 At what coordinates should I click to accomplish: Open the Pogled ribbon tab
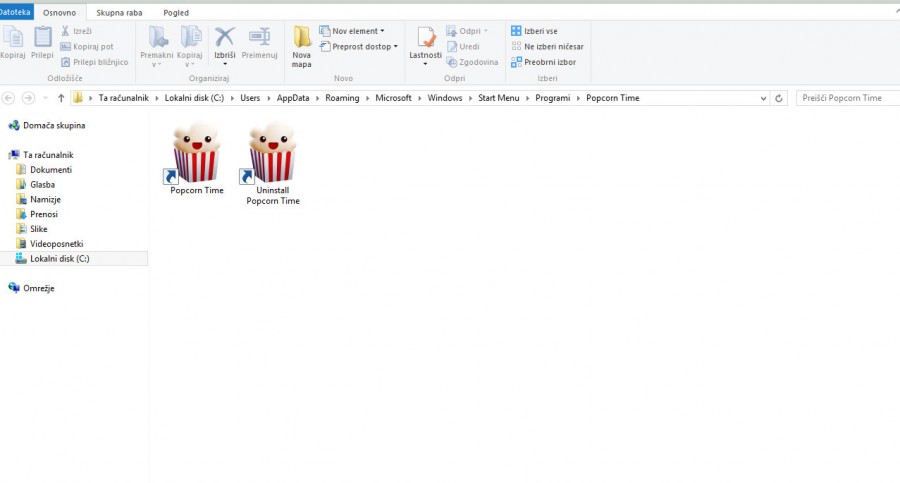click(176, 13)
